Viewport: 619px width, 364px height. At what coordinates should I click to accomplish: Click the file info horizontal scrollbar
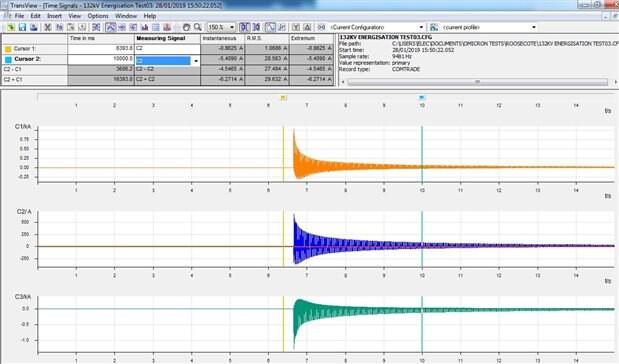(x=477, y=82)
